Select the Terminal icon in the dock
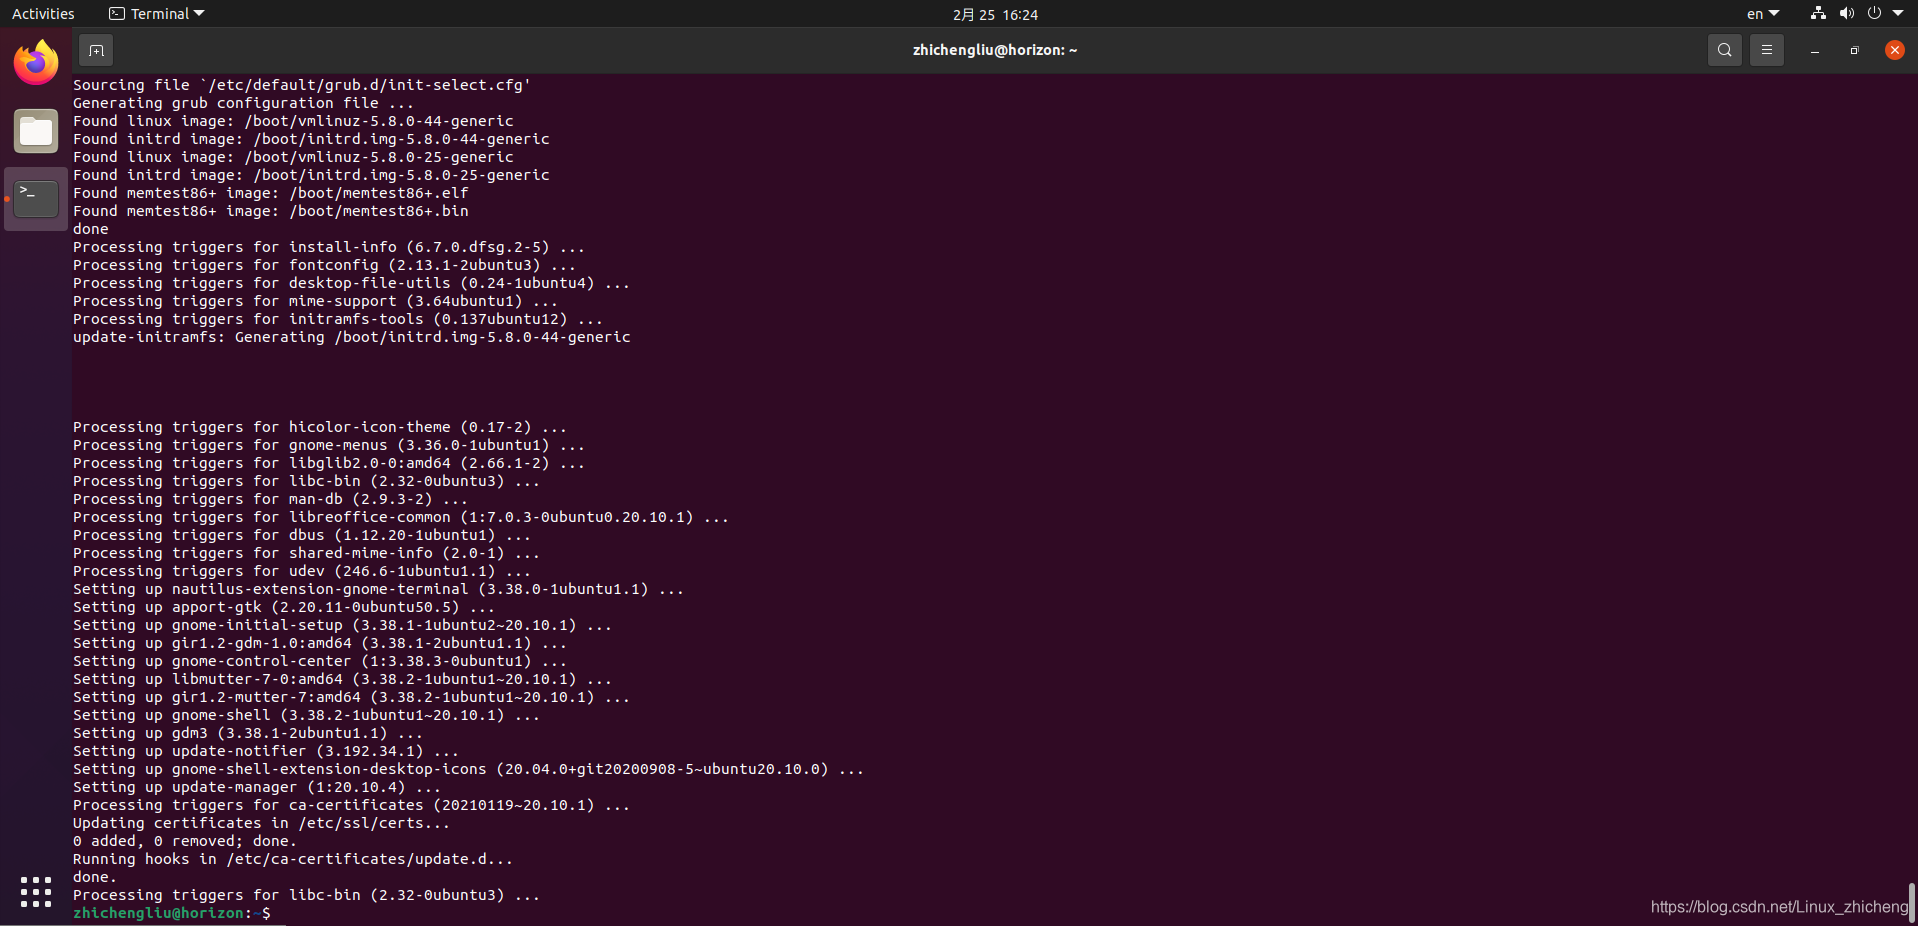 36,199
